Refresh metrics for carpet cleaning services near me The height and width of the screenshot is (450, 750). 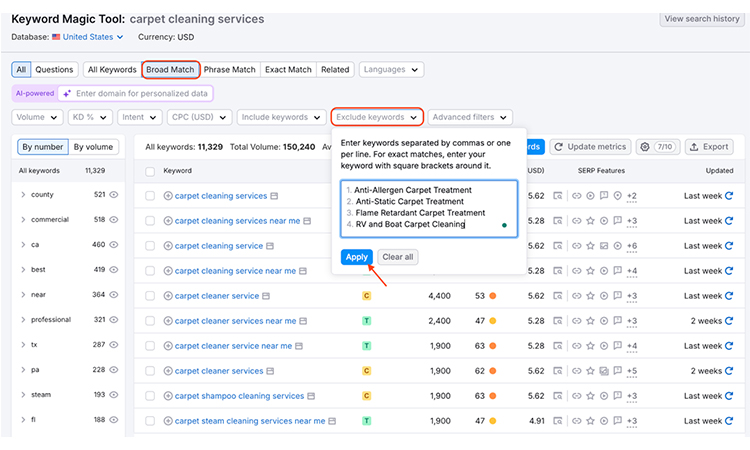tap(729, 220)
